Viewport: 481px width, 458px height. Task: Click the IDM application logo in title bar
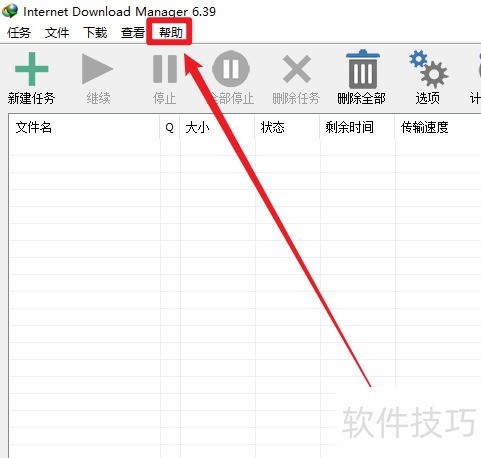coord(10,11)
